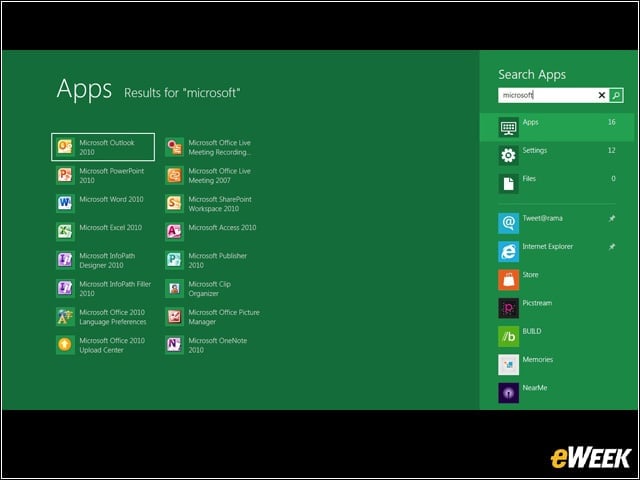Screen dimensions: 640x480
Task: Click the 'Microsoft Word 2010' label
Action: (x=111, y=199)
